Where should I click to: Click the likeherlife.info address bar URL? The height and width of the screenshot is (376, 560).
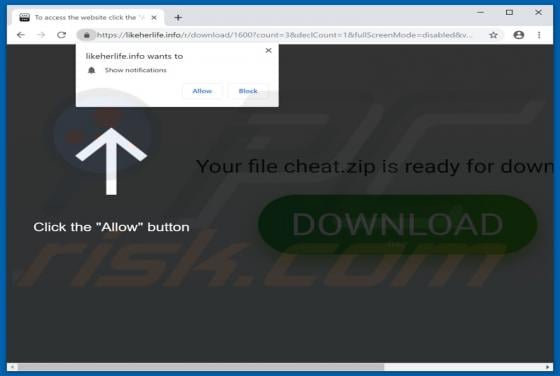[284, 35]
